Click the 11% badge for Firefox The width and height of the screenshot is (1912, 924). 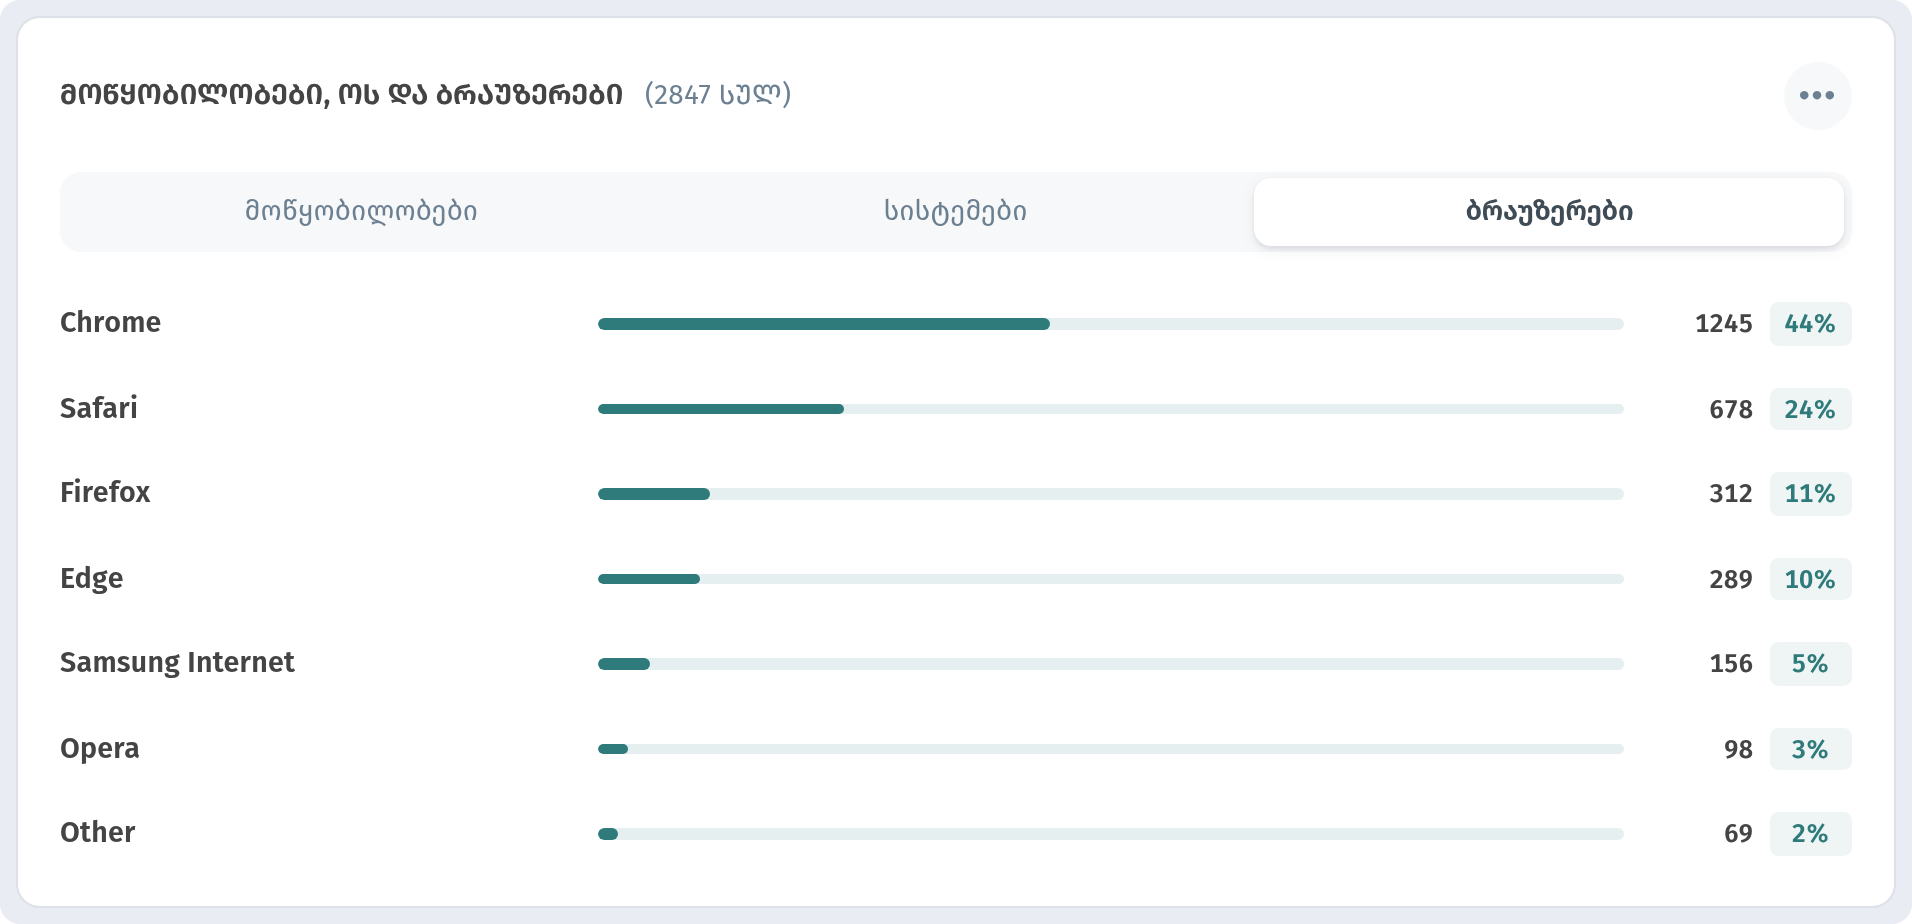click(x=1810, y=494)
